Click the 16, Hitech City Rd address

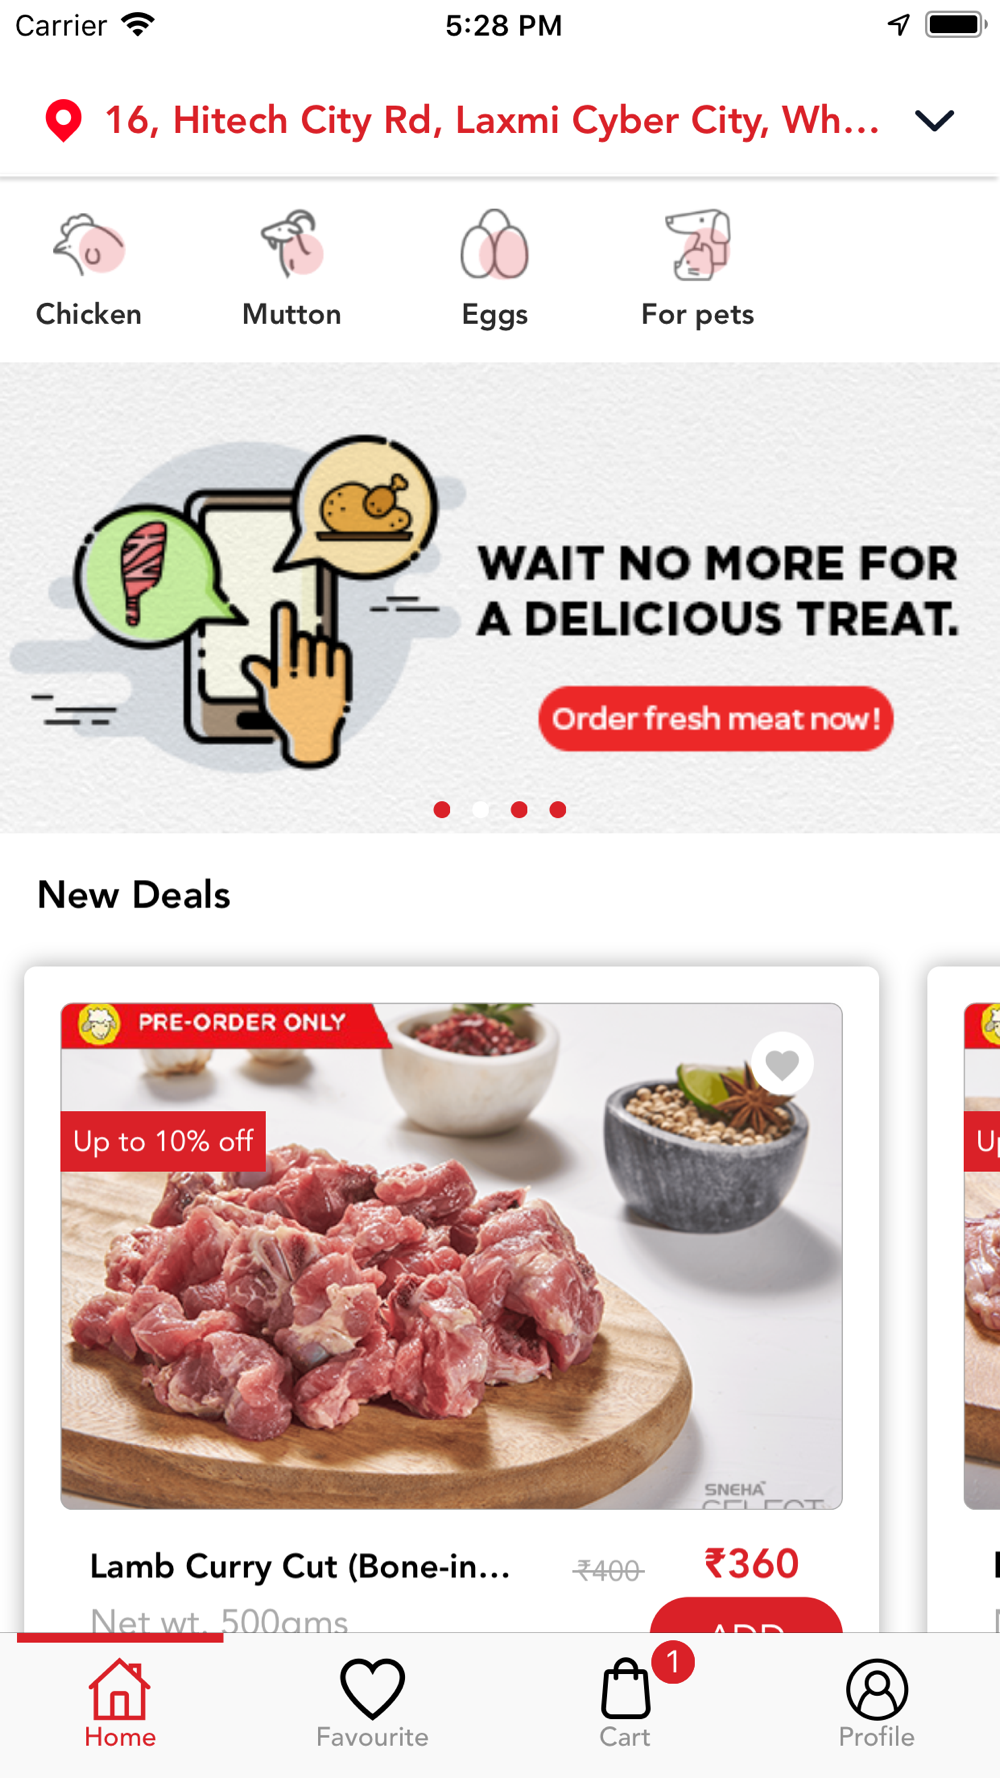click(492, 120)
